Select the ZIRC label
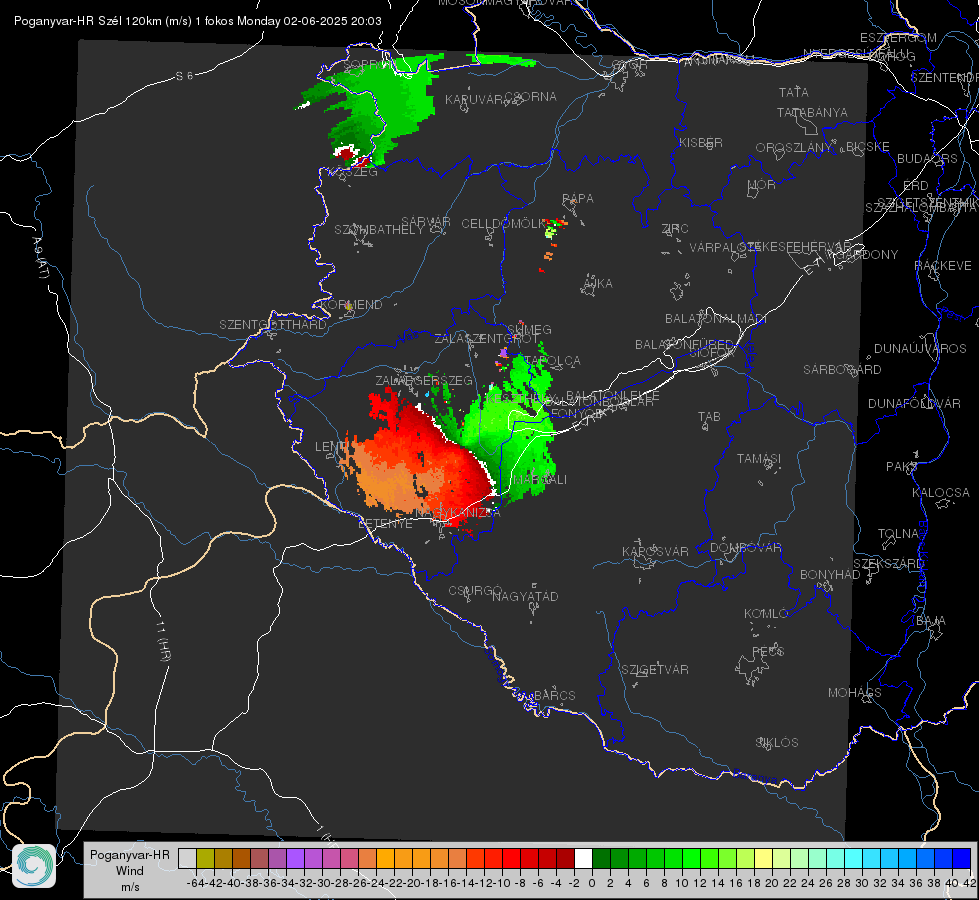The height and width of the screenshot is (900, 979). click(675, 229)
